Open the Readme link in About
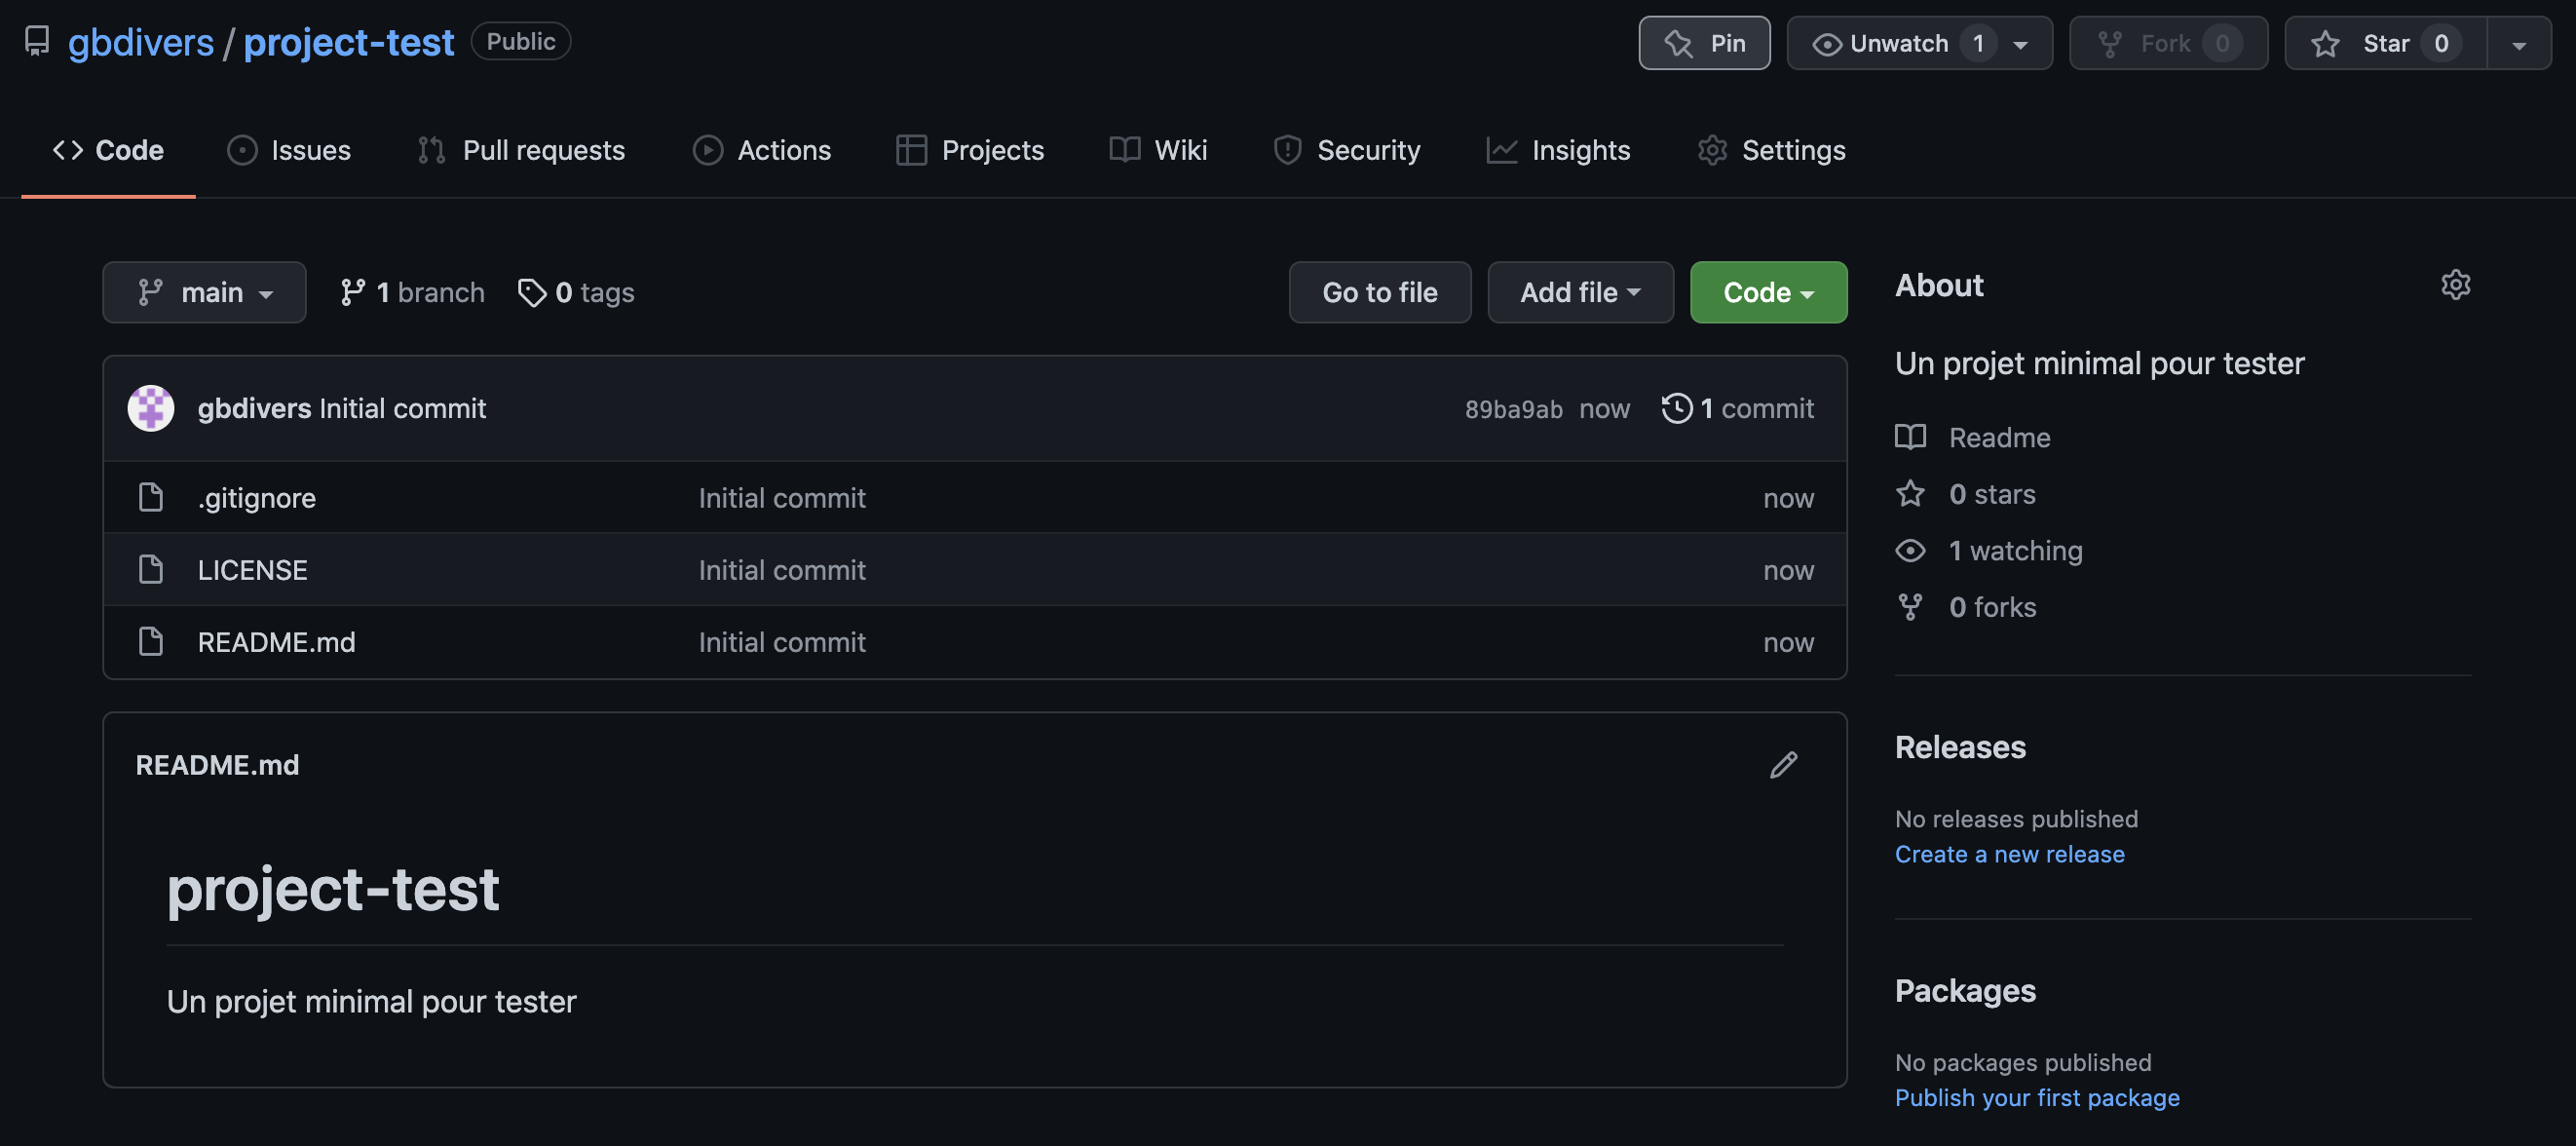This screenshot has width=2576, height=1146. [x=1973, y=438]
